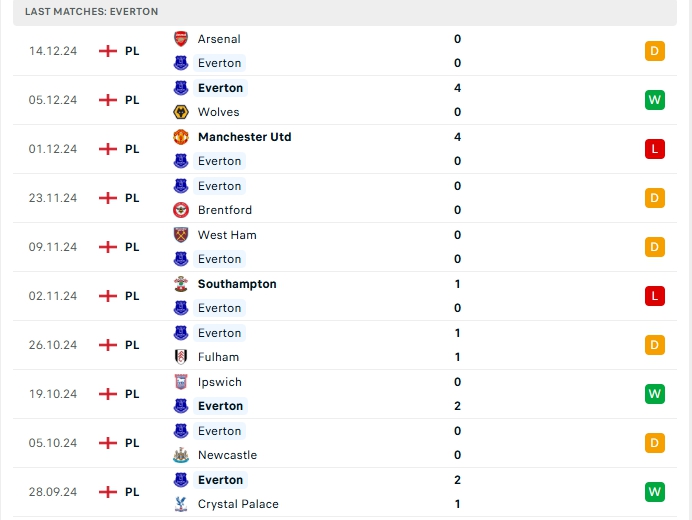Select the 26.10.24 match date
Viewport: 692px width, 520px height.
[x=53, y=345]
